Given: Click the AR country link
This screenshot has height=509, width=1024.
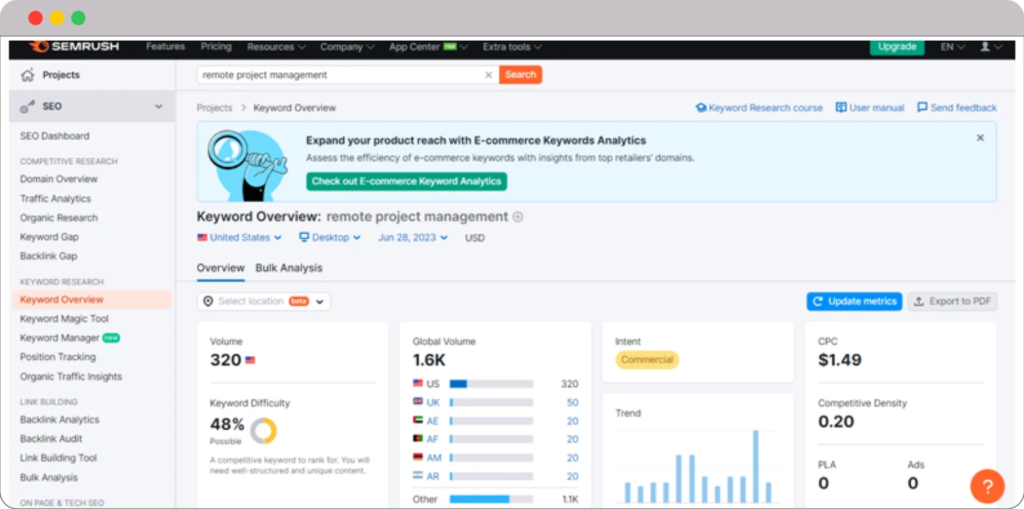Looking at the screenshot, I should (433, 476).
